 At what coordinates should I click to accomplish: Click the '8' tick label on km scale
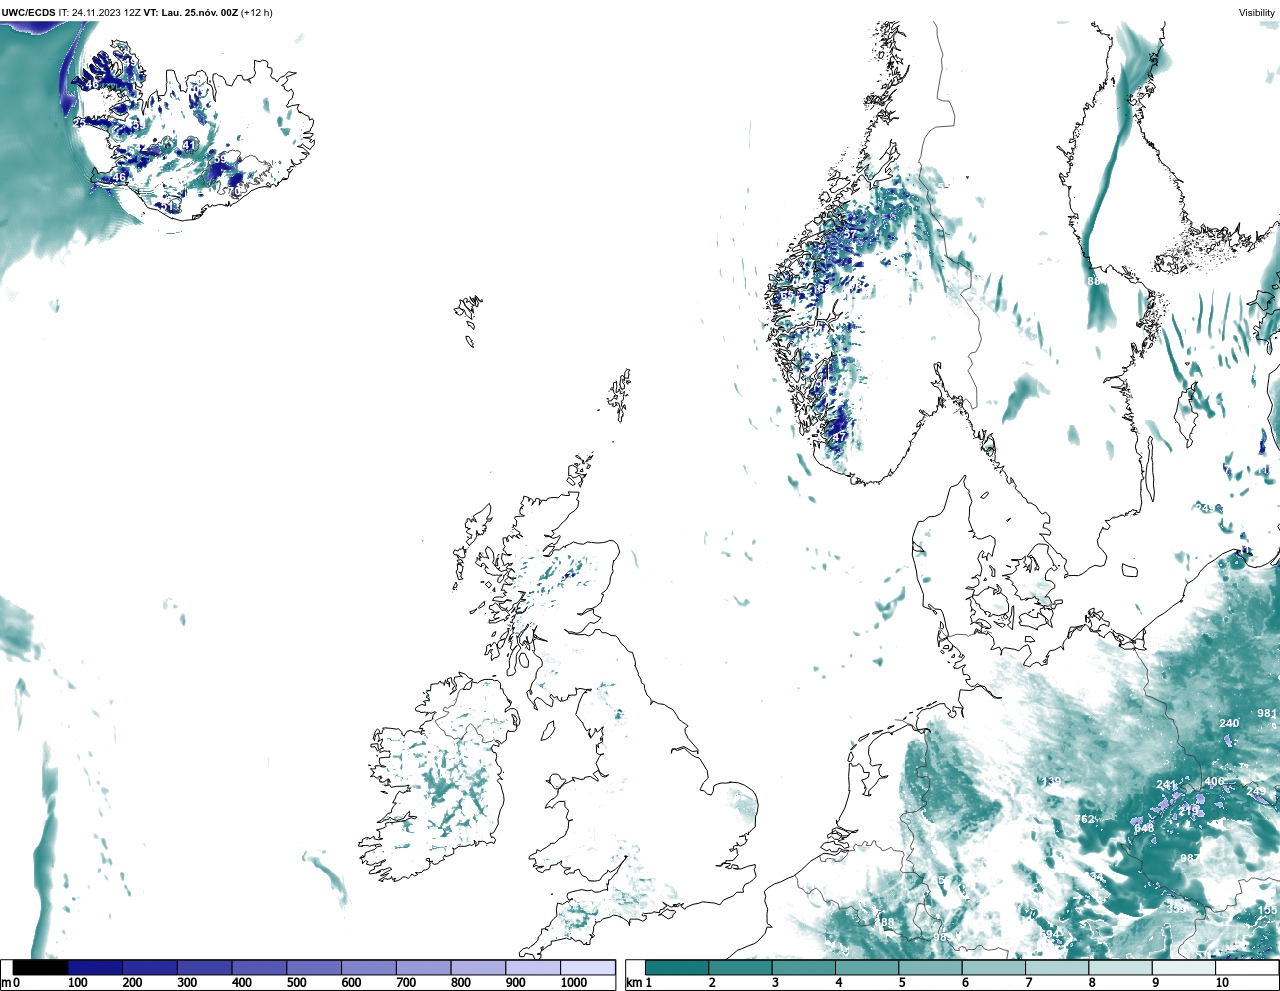(1092, 983)
